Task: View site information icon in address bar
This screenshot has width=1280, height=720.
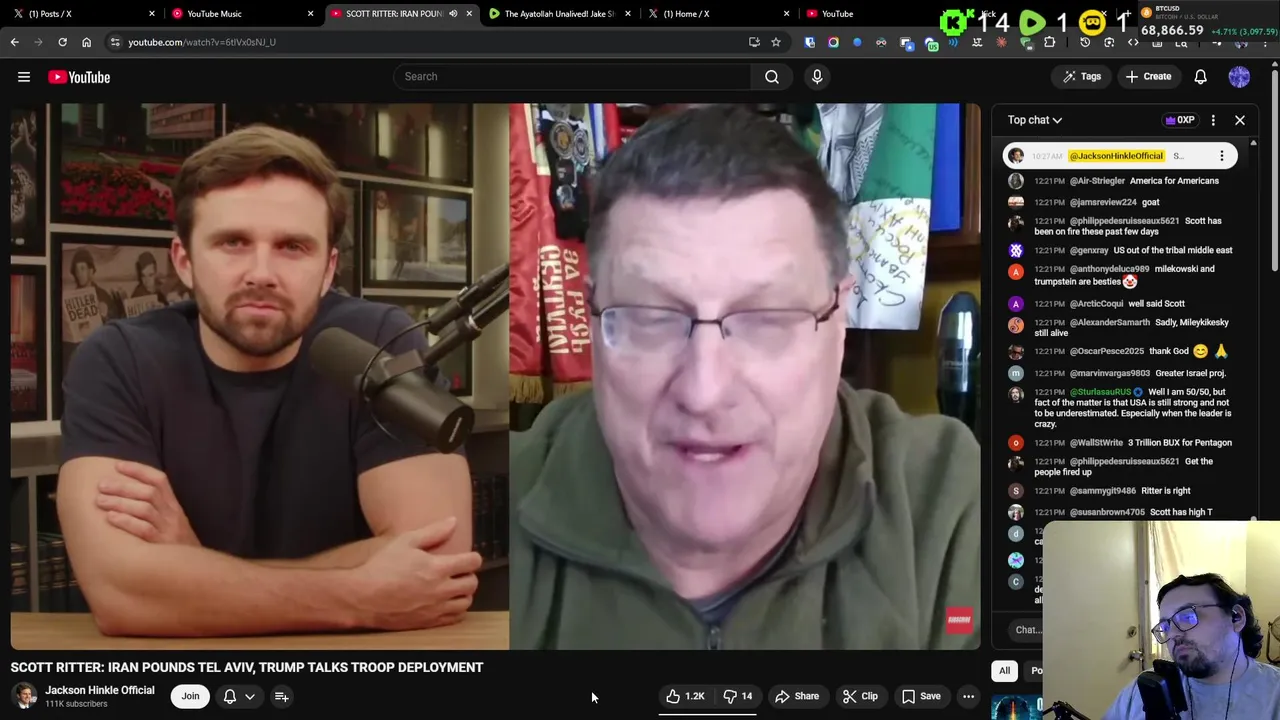Action: point(115,42)
